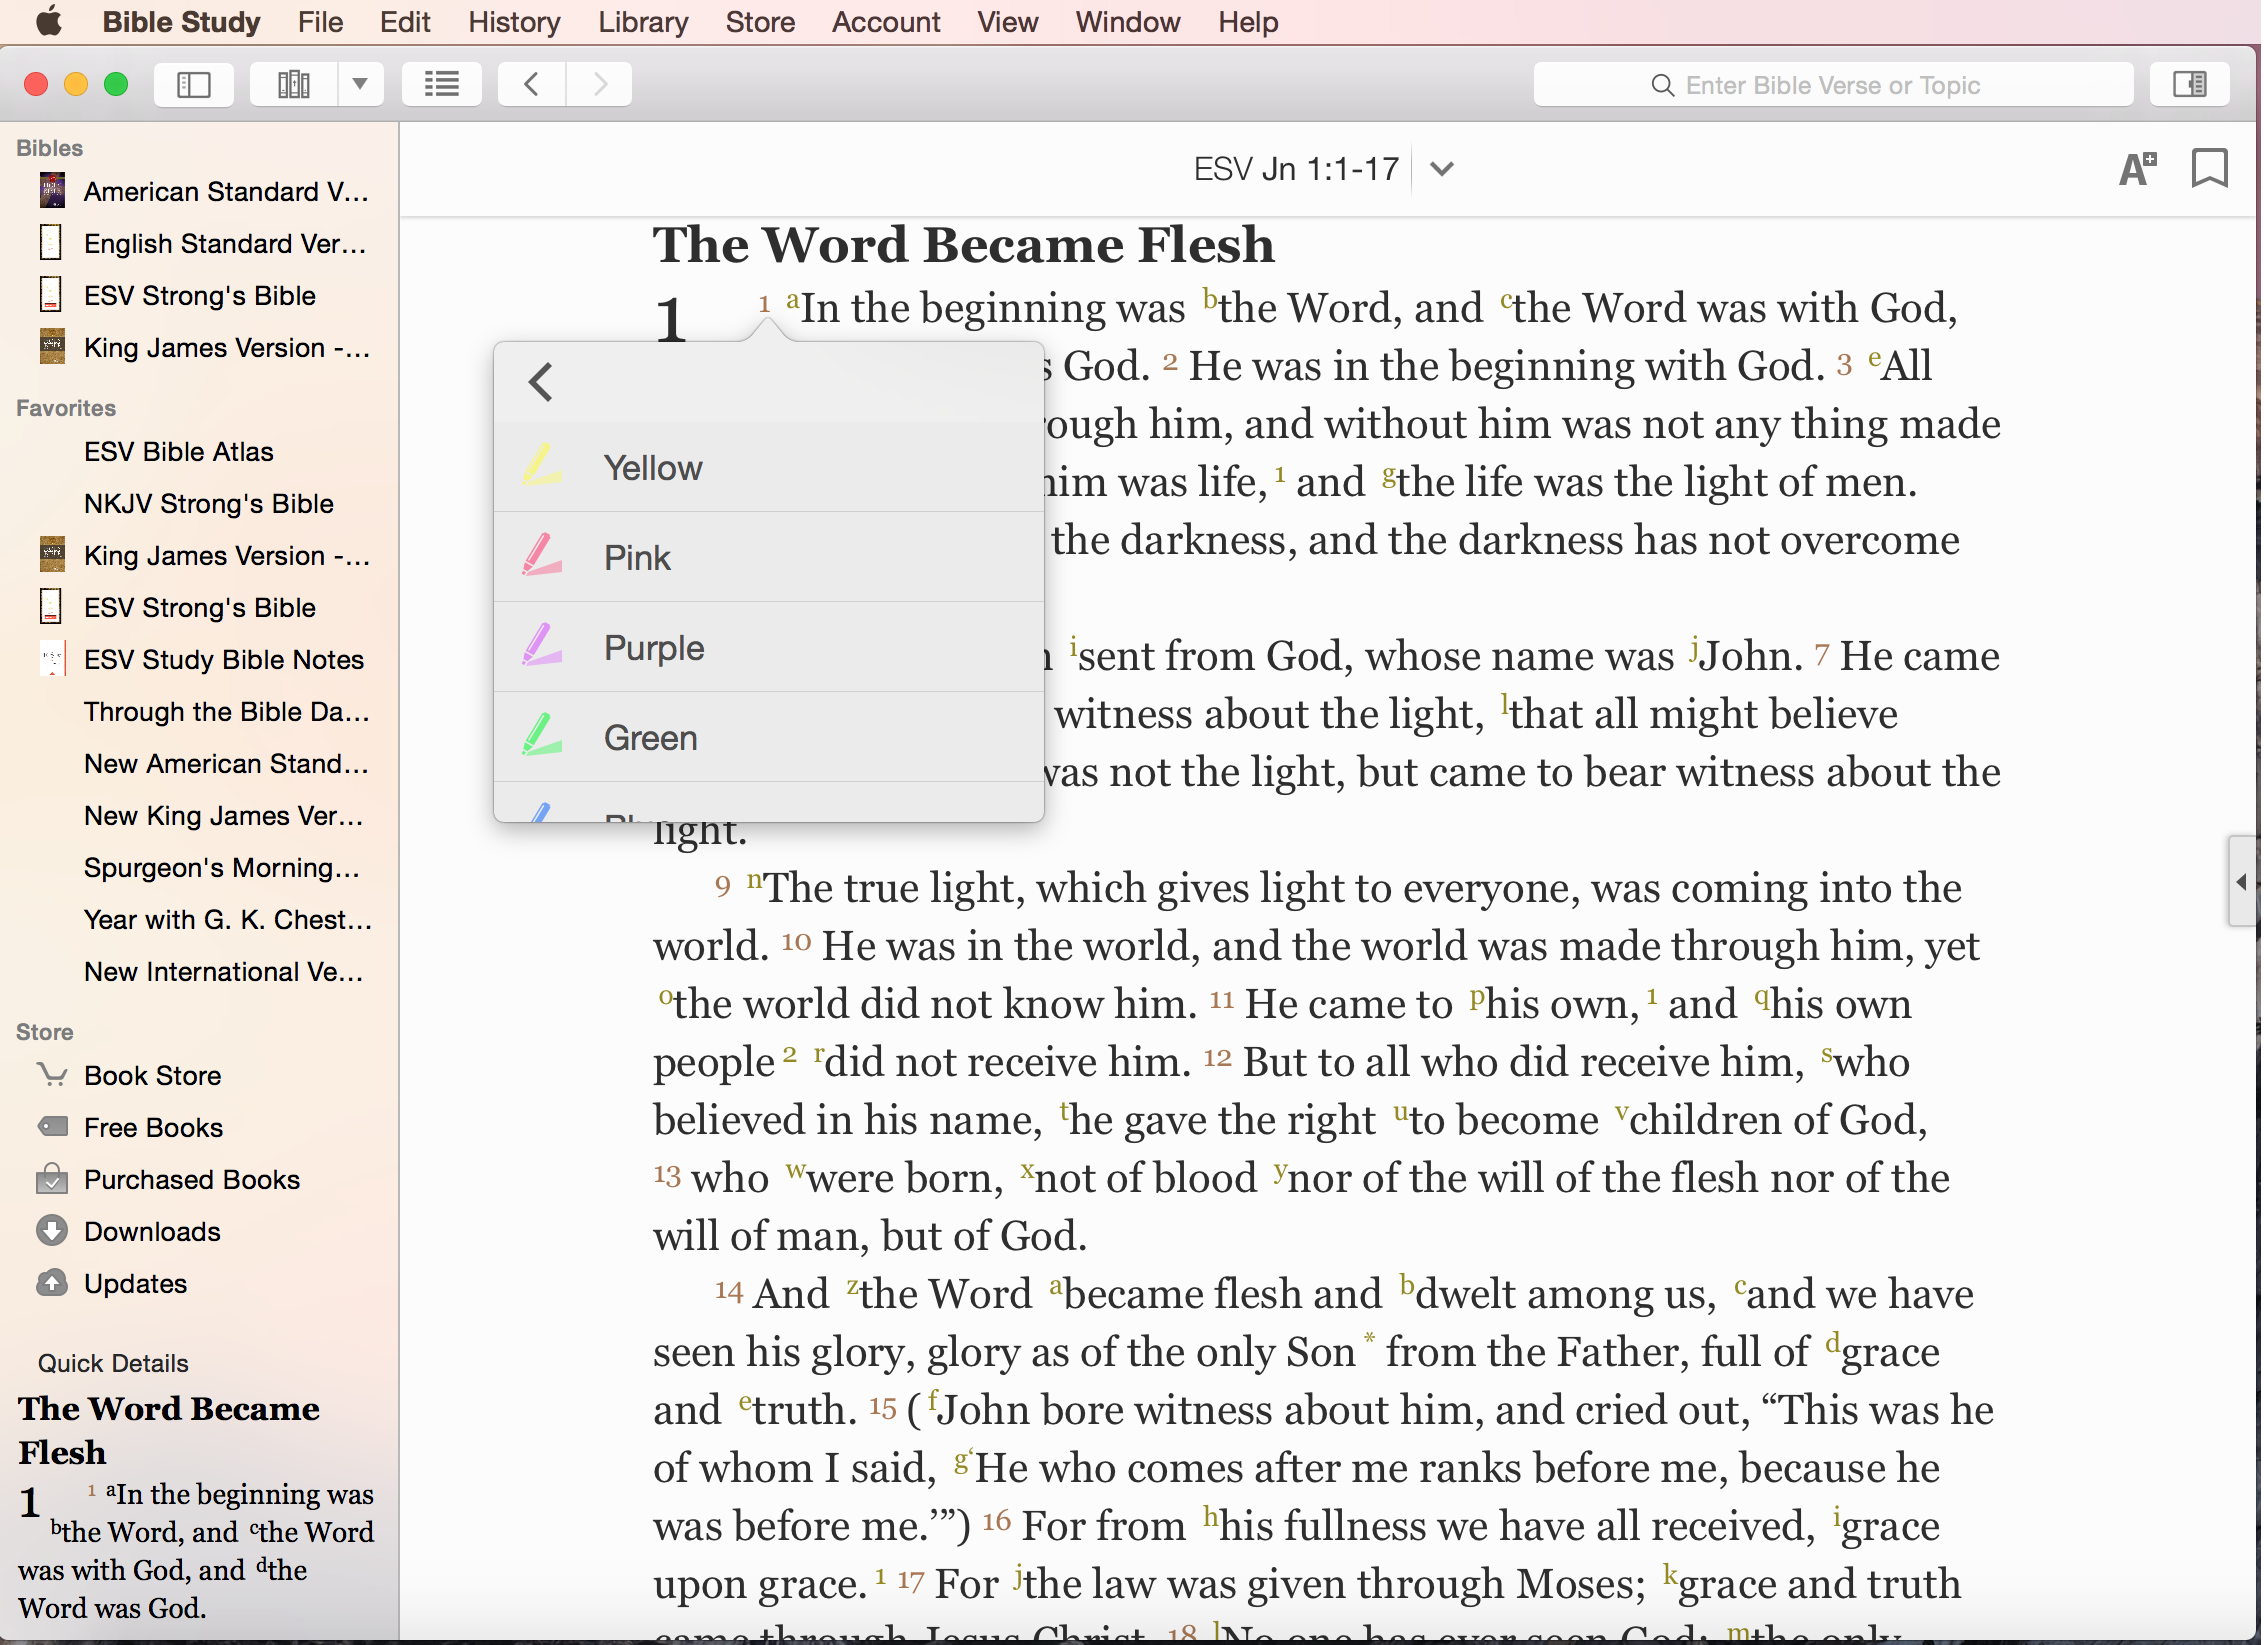The height and width of the screenshot is (1645, 2264).
Task: Open the library view dropdown arrow
Action: point(360,85)
